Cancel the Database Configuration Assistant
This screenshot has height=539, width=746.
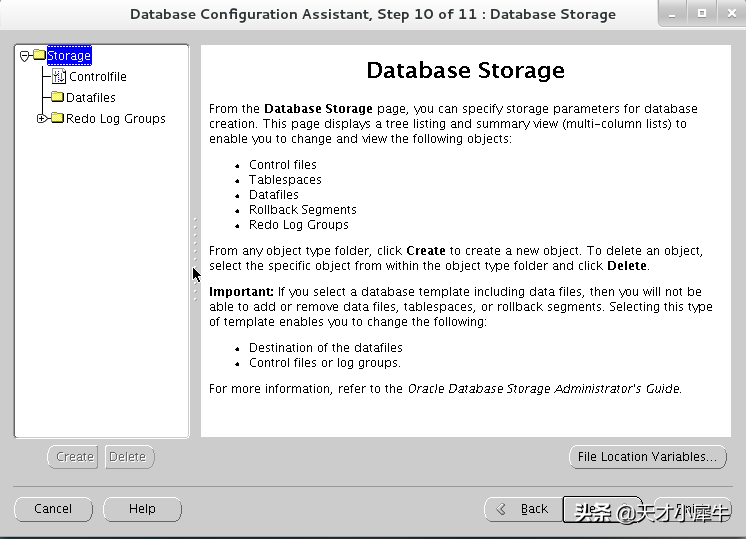(x=53, y=509)
